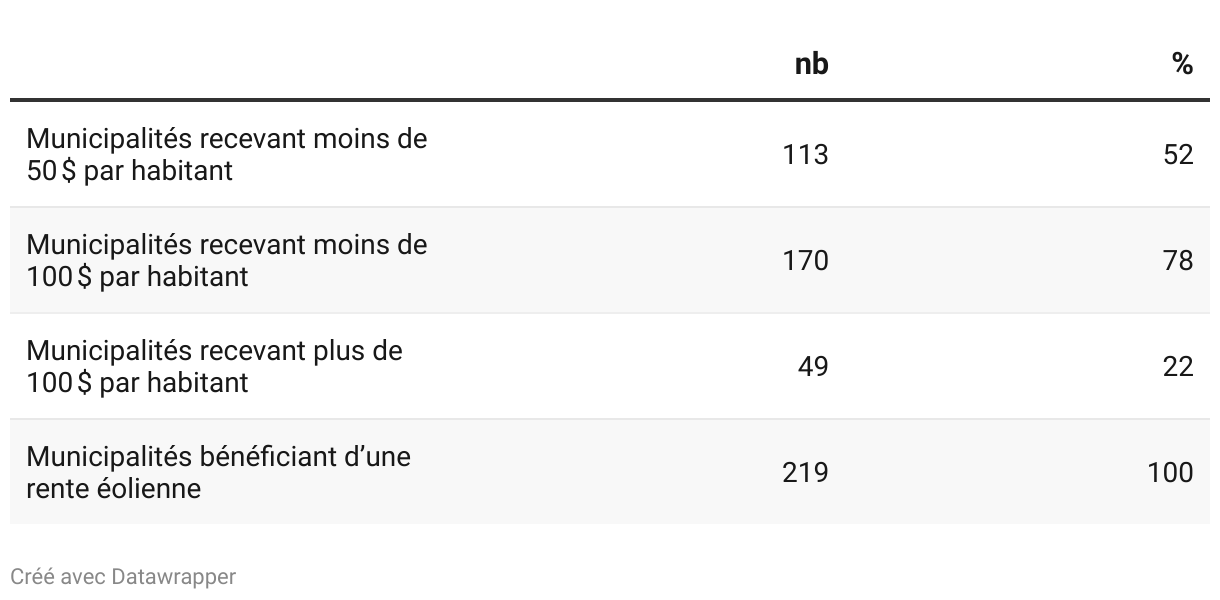Click the text 'rente éolienne'
This screenshot has height=600, width=1220.
(x=113, y=489)
